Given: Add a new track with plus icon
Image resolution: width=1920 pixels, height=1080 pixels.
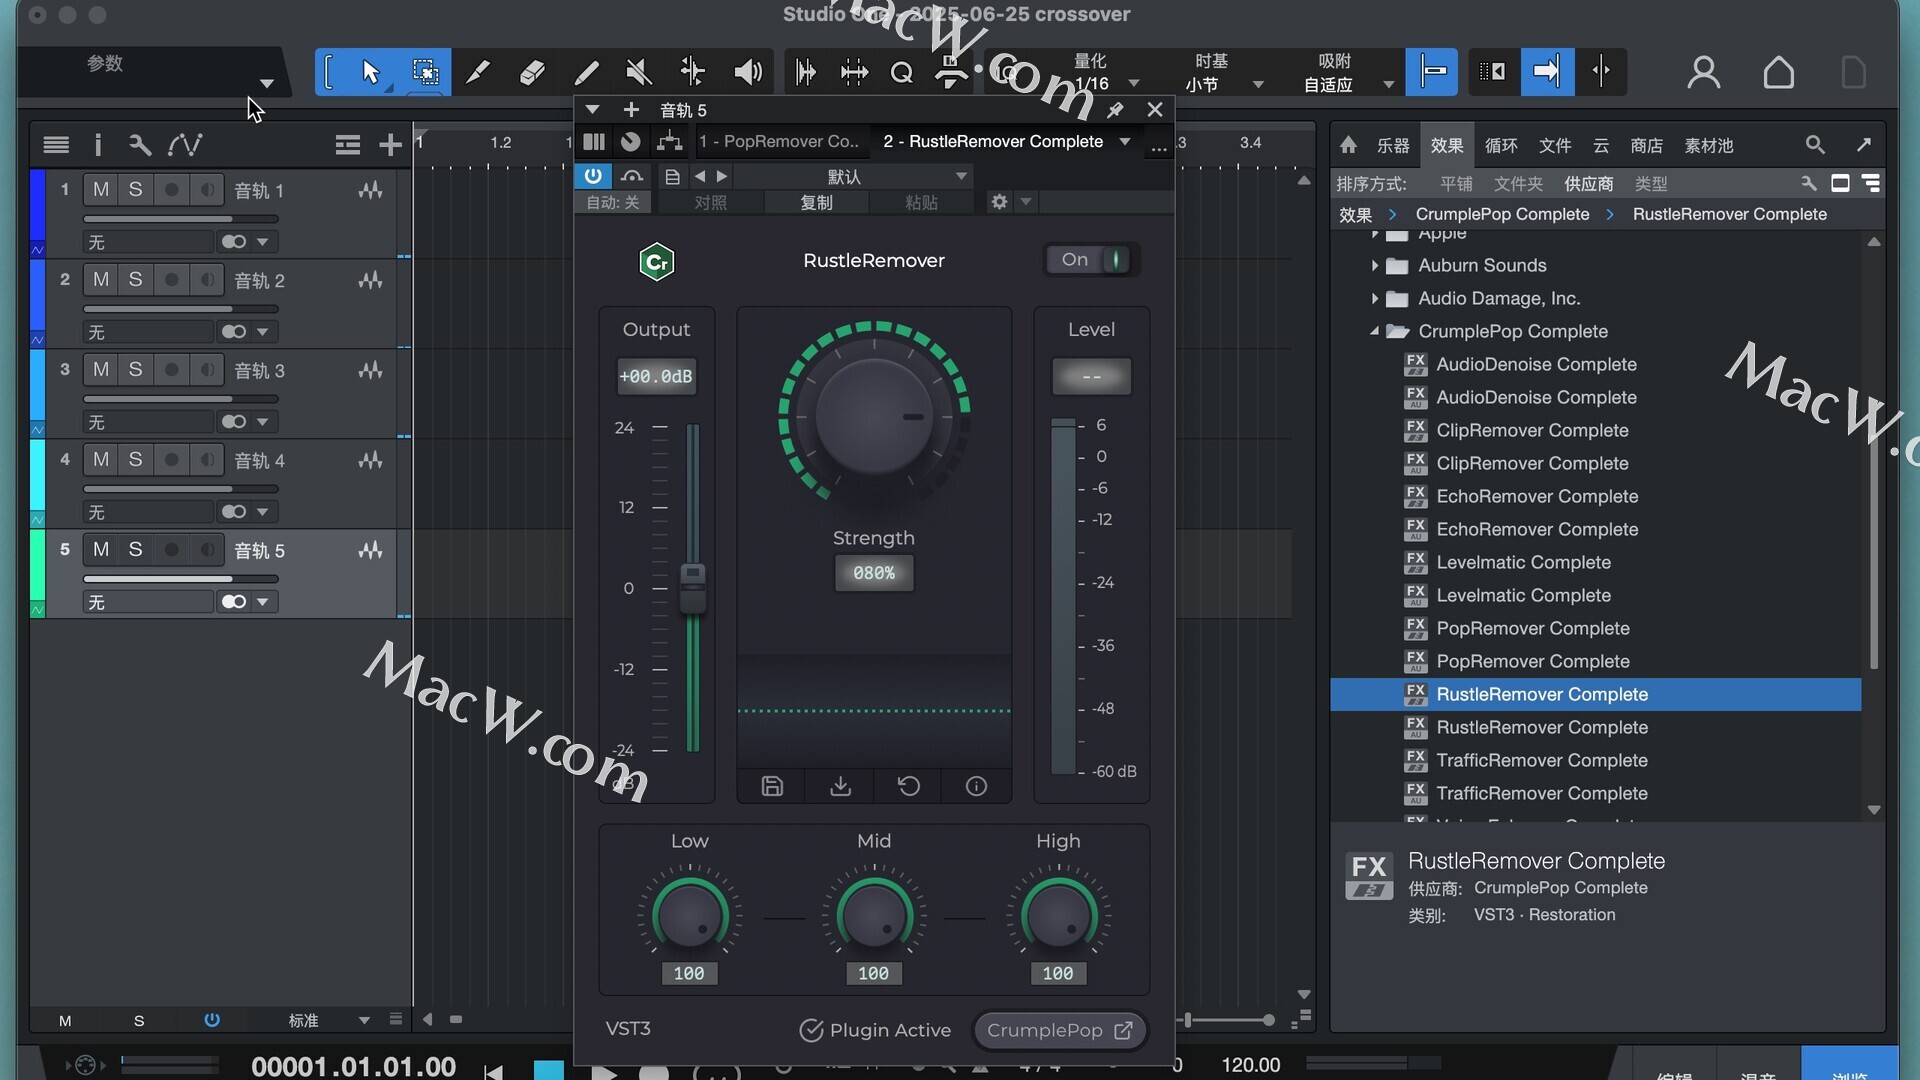Looking at the screenshot, I should tap(390, 145).
